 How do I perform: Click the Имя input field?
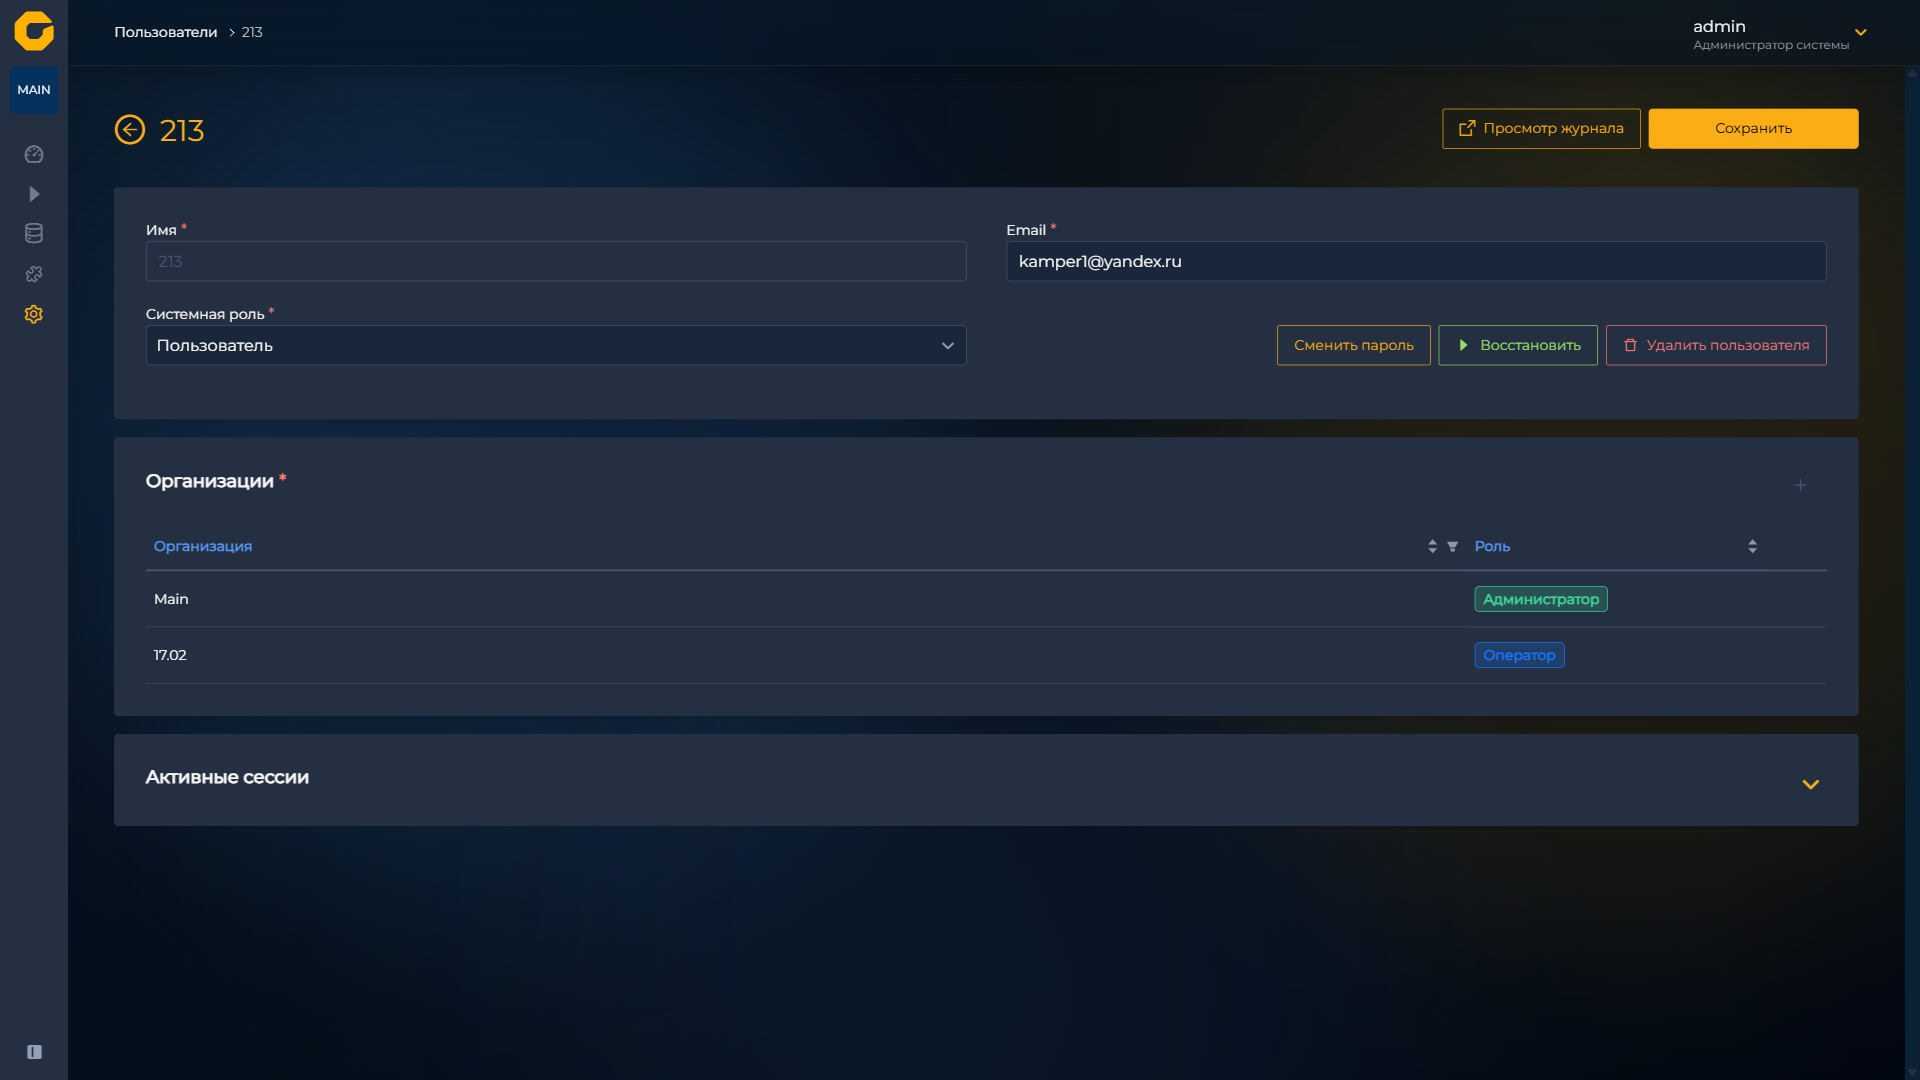(x=556, y=261)
